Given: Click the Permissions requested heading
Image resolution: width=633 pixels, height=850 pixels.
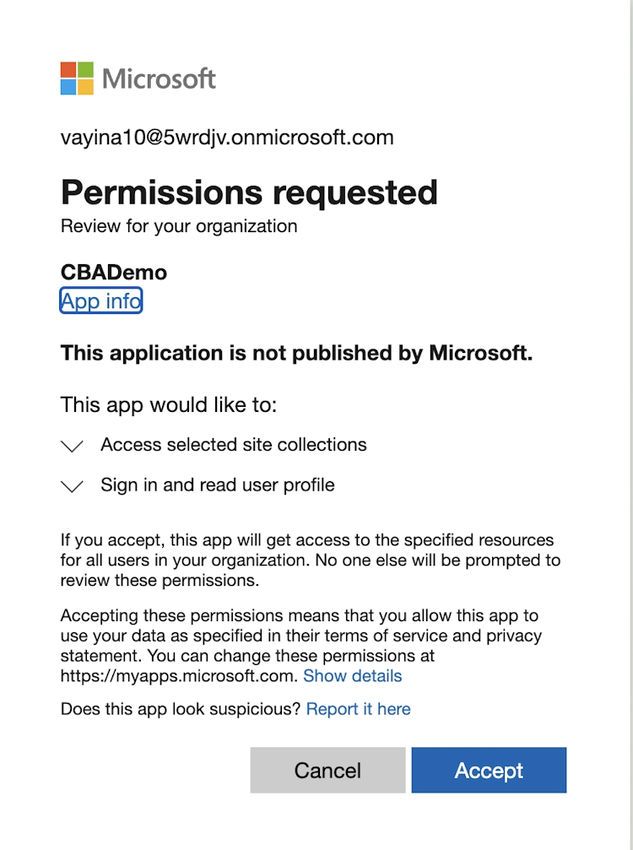Looking at the screenshot, I should 248,192.
